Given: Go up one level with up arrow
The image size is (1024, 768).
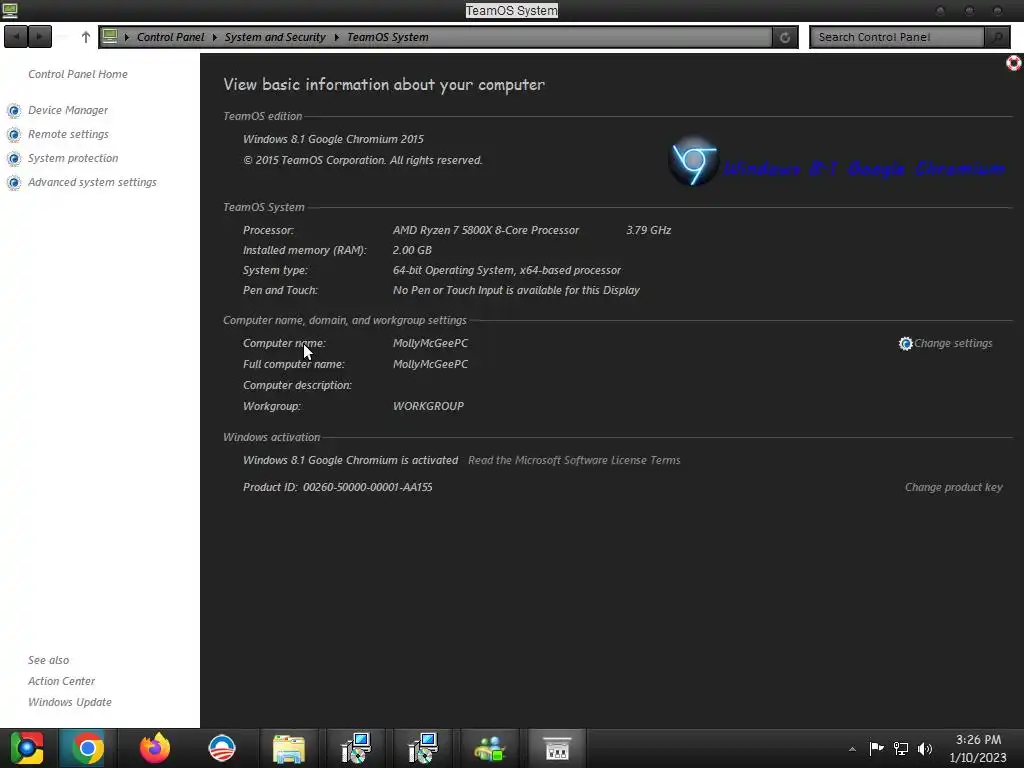Looking at the screenshot, I should point(86,37).
